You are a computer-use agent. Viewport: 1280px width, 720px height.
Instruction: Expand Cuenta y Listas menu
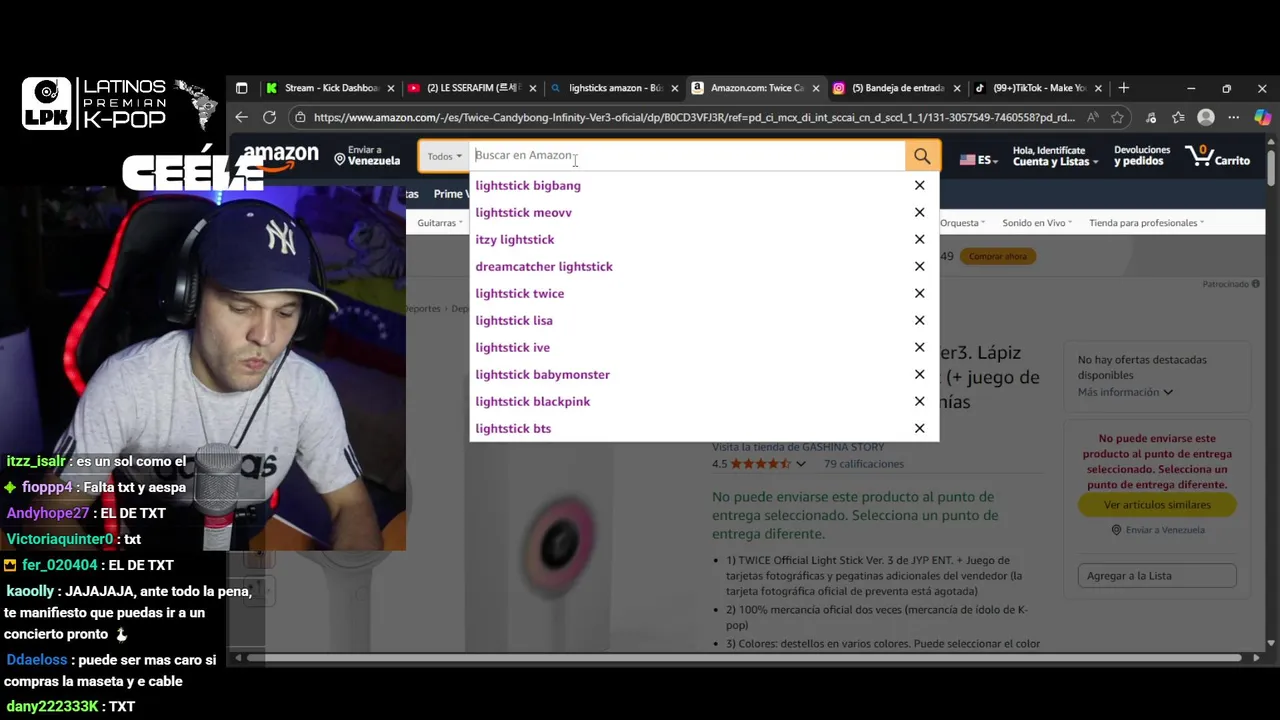tap(1055, 156)
